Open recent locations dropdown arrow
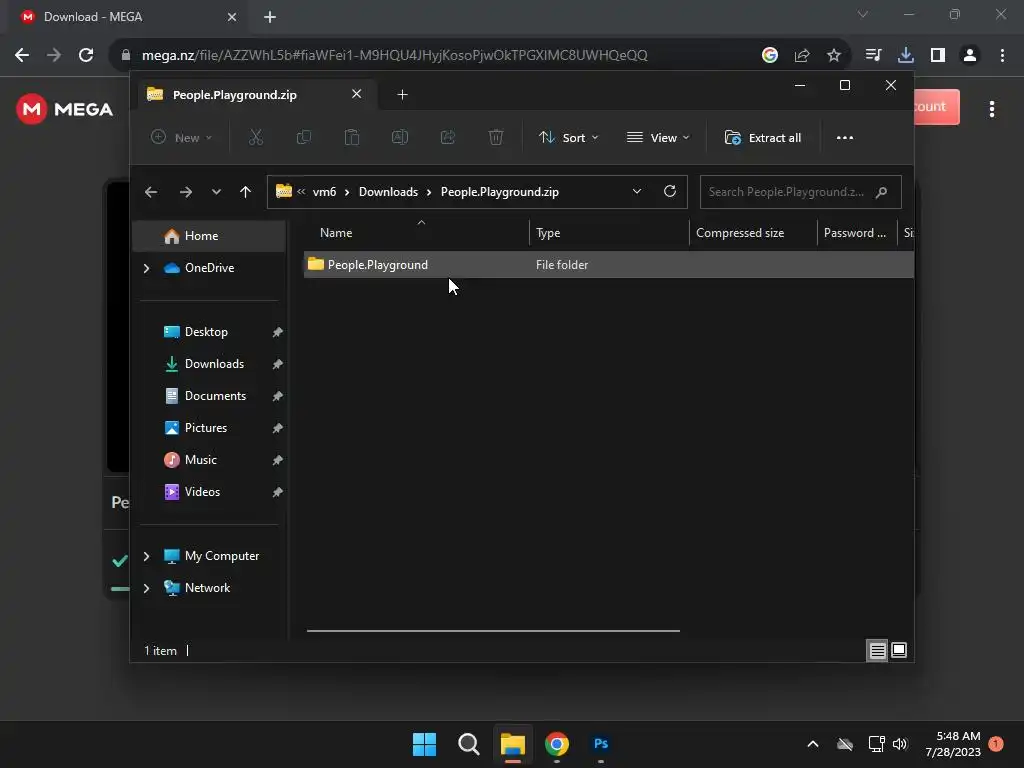 [x=216, y=192]
